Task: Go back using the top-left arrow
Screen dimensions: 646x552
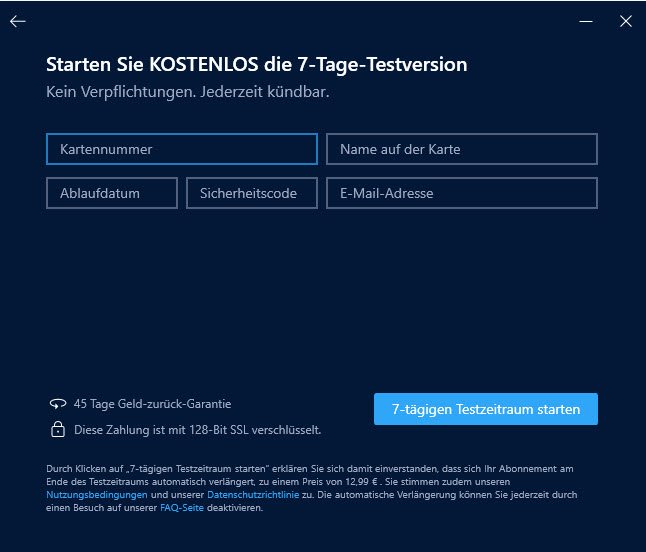Action: (18, 21)
